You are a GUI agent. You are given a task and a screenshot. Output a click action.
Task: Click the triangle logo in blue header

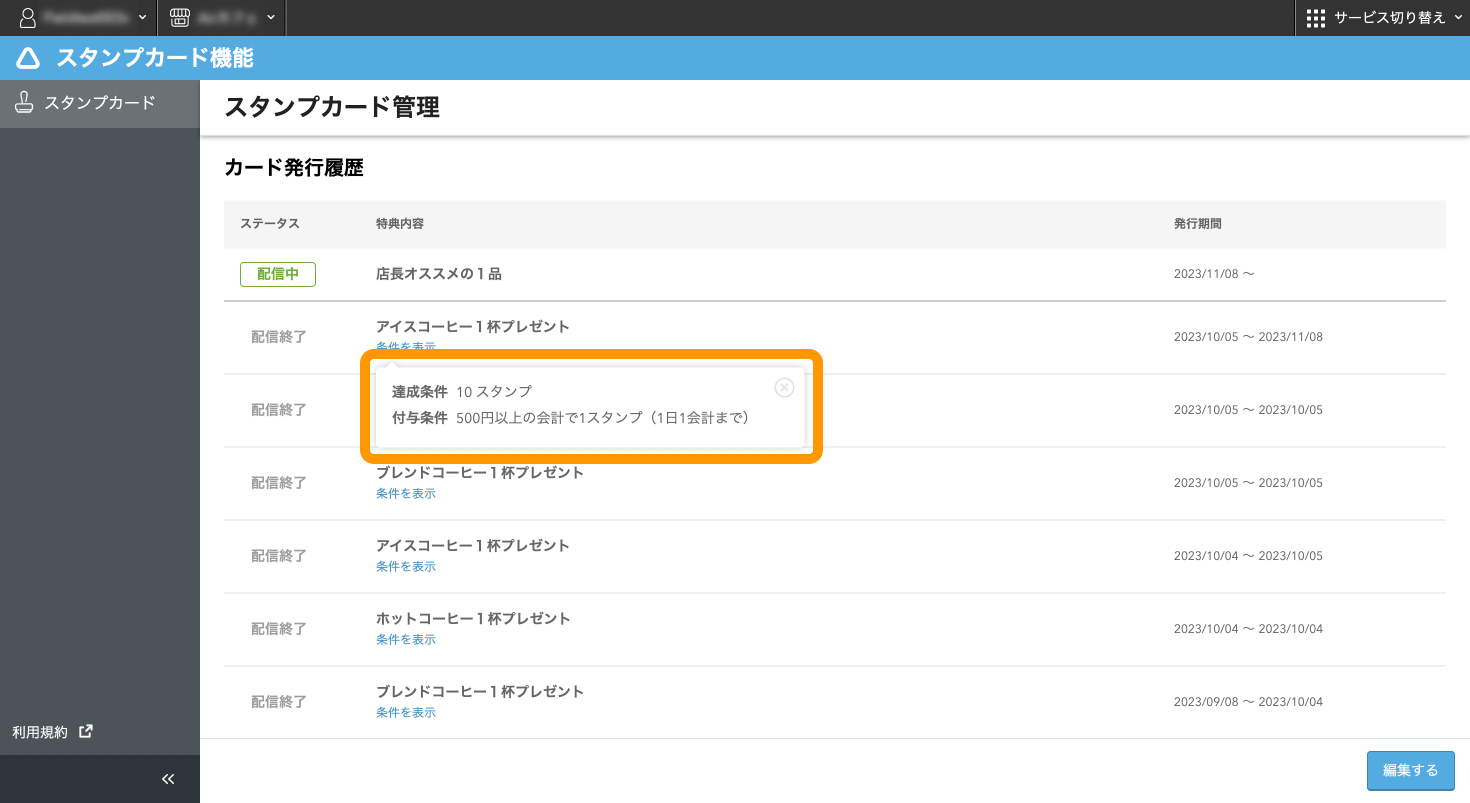(28, 59)
